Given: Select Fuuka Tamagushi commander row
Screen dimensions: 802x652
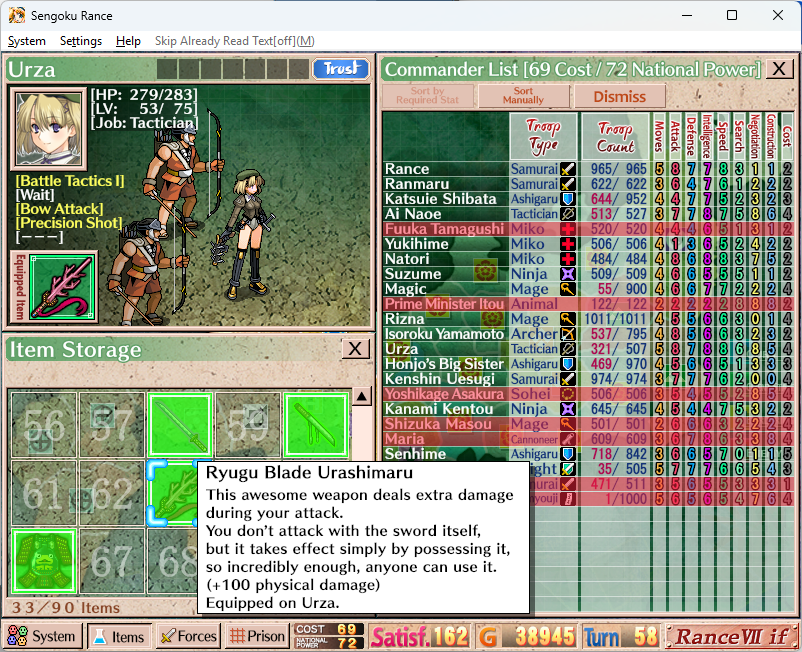Looking at the screenshot, I should coord(588,229).
